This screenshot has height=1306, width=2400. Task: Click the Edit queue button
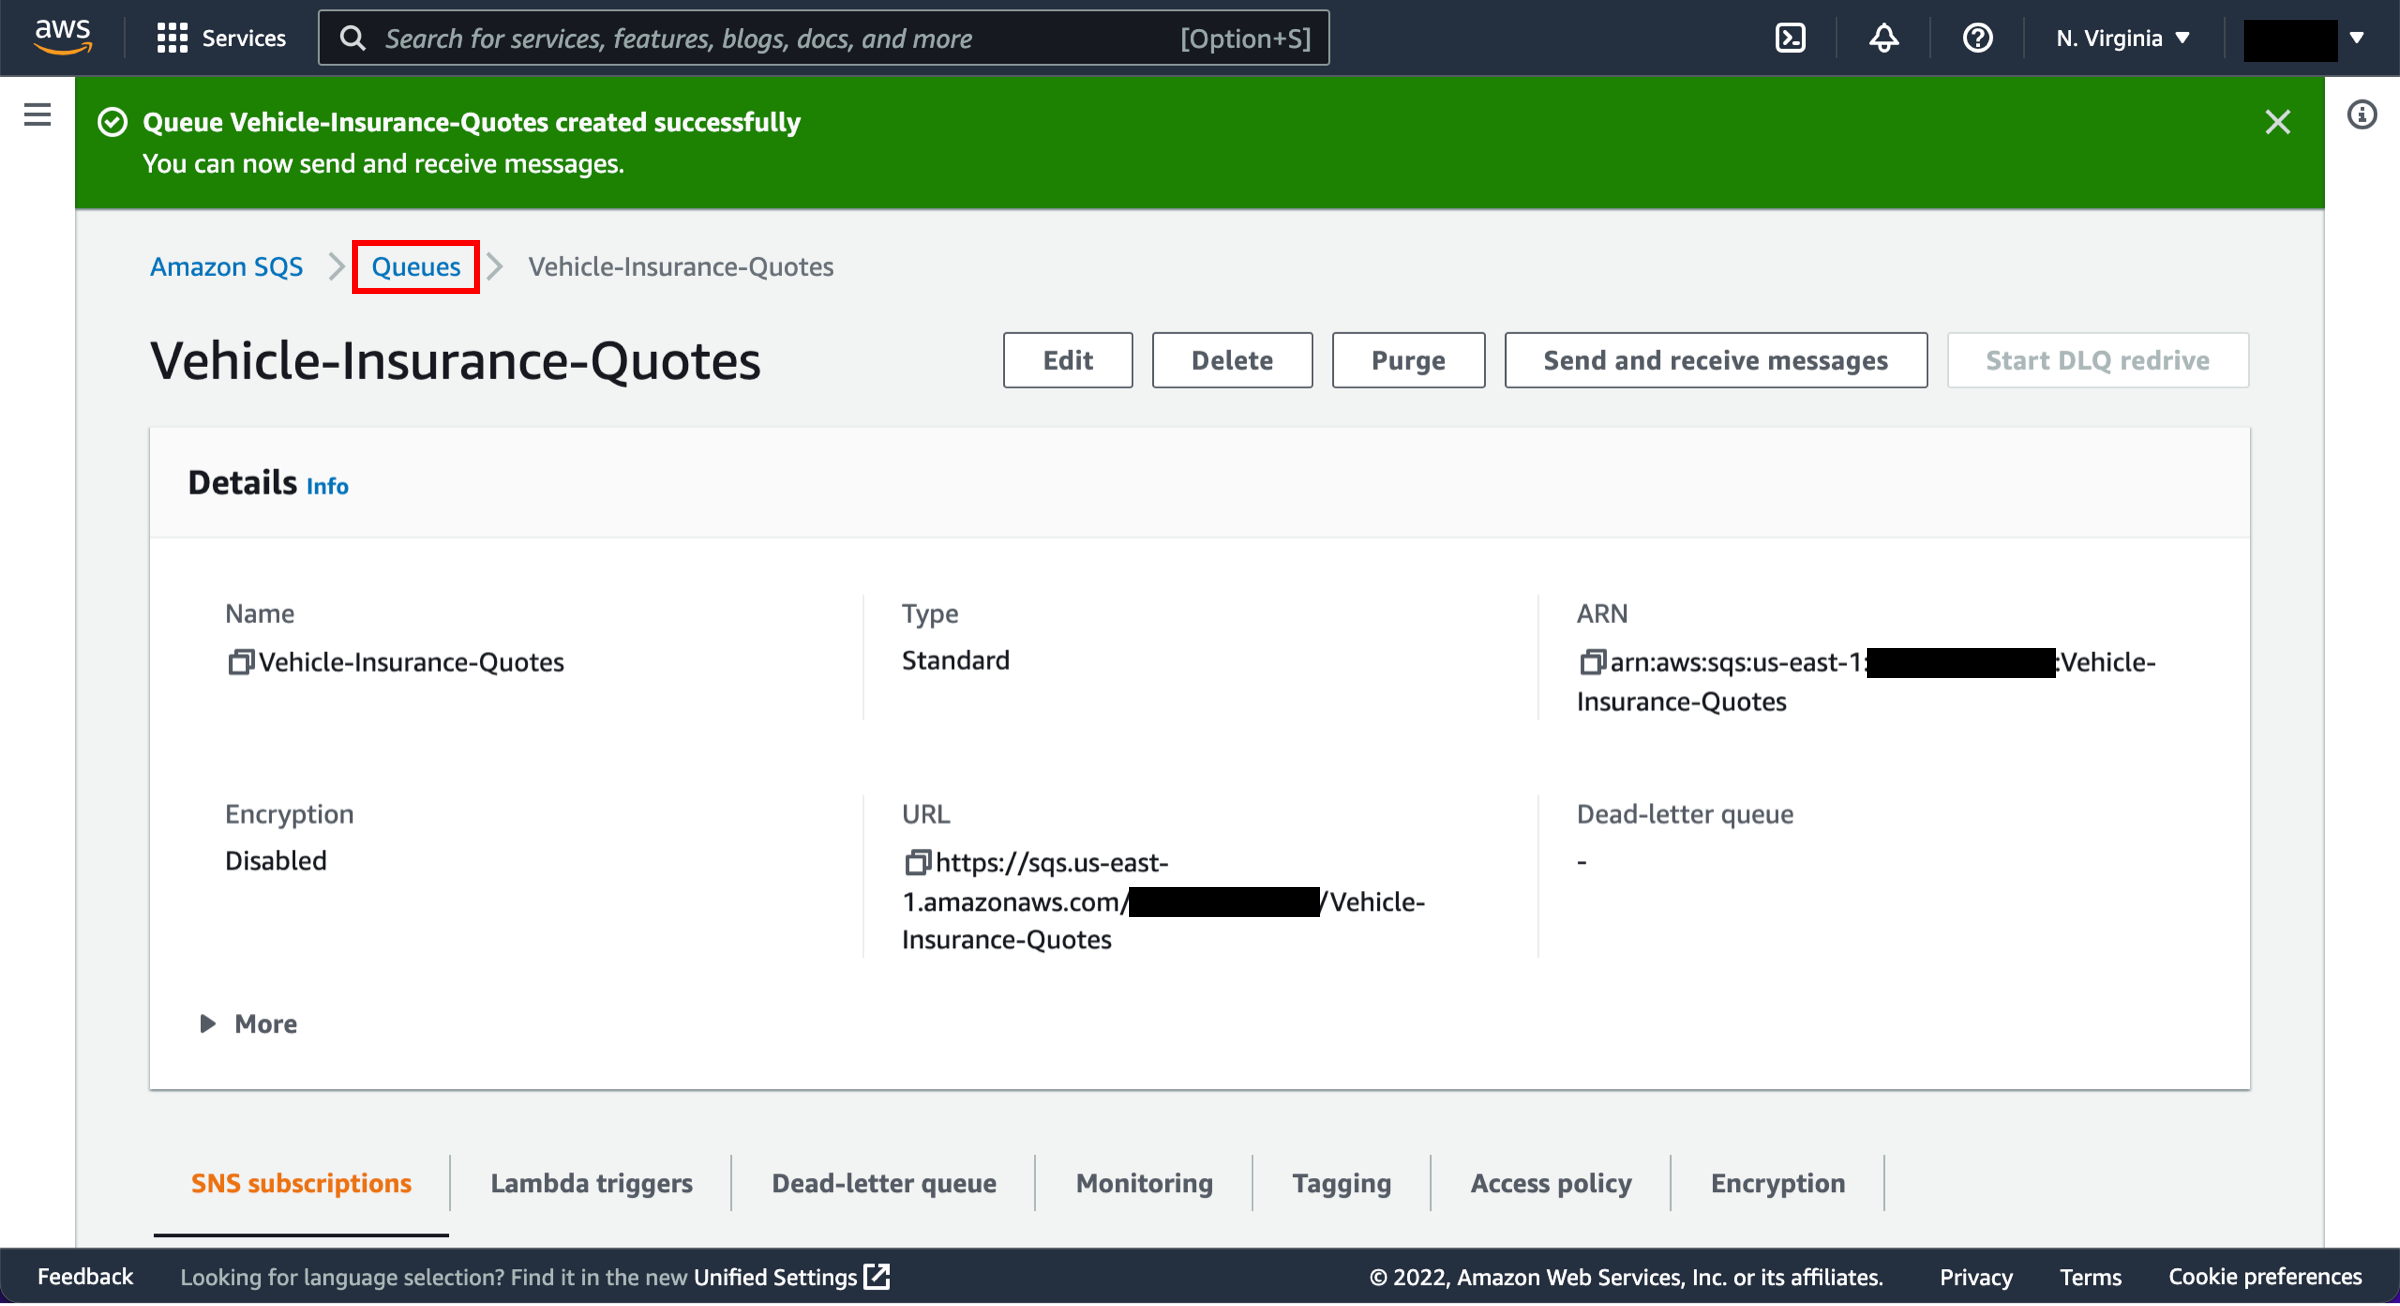click(x=1066, y=359)
